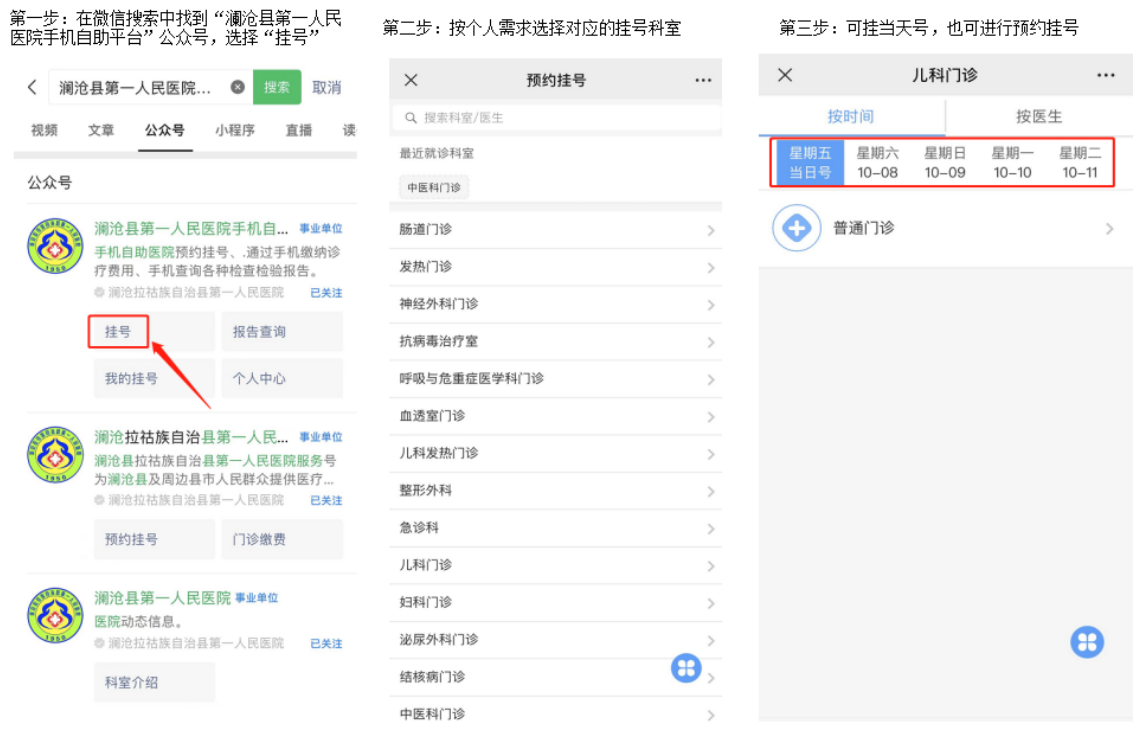Open the 中医科门诊 row at the list bottom
The image size is (1141, 738).
(x=556, y=715)
